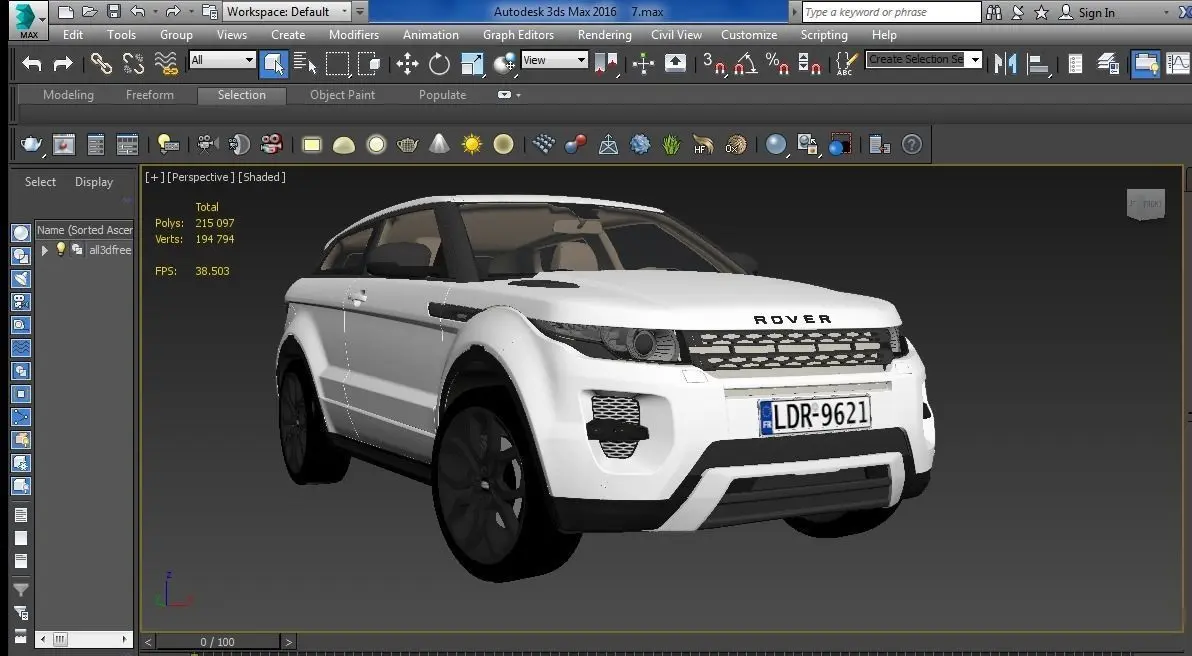This screenshot has width=1192, height=656.
Task: Open the Modifiers menu
Action: (353, 35)
